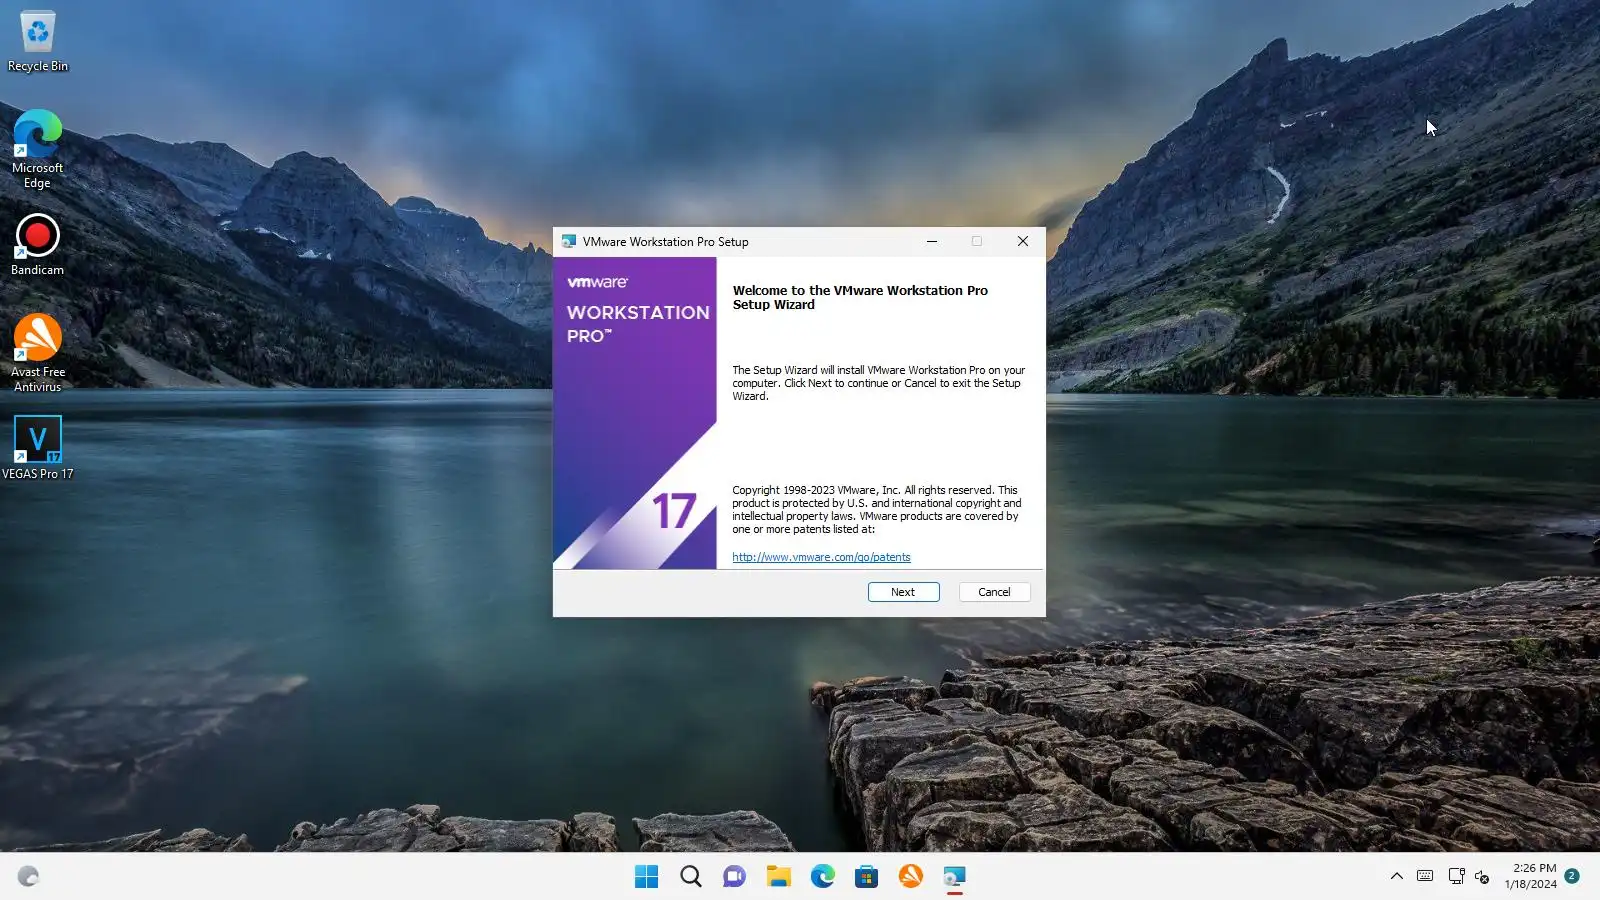Open File Explorer from the taskbar
The height and width of the screenshot is (900, 1600).
pyautogui.click(x=779, y=877)
